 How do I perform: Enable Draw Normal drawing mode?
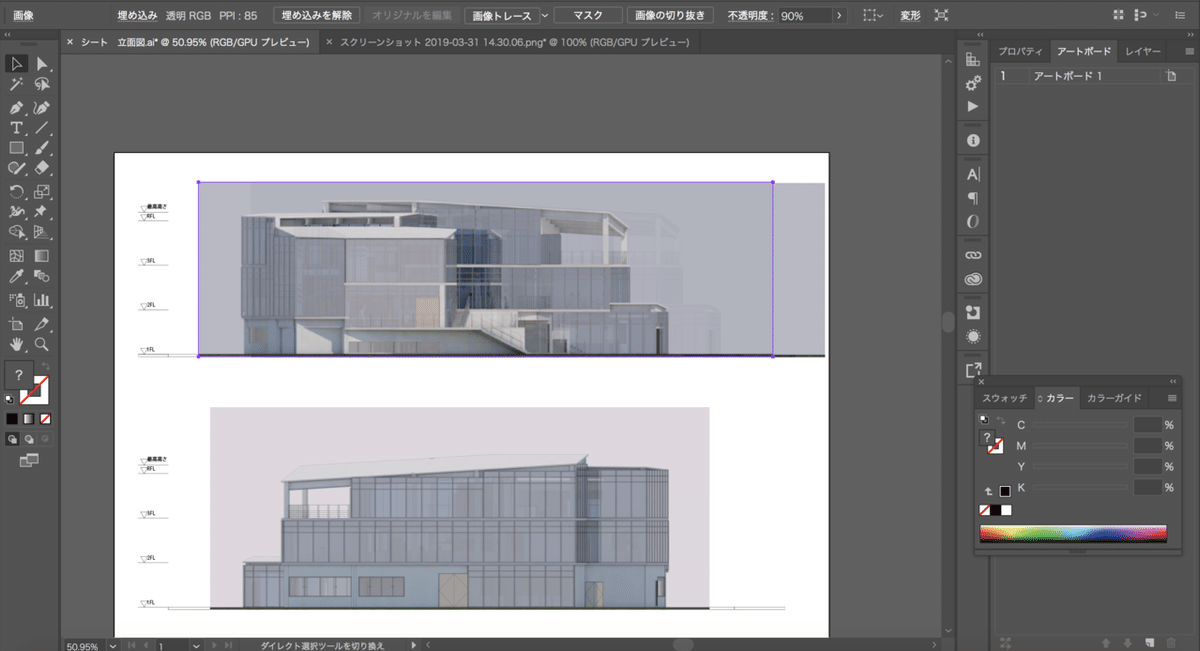(12, 438)
